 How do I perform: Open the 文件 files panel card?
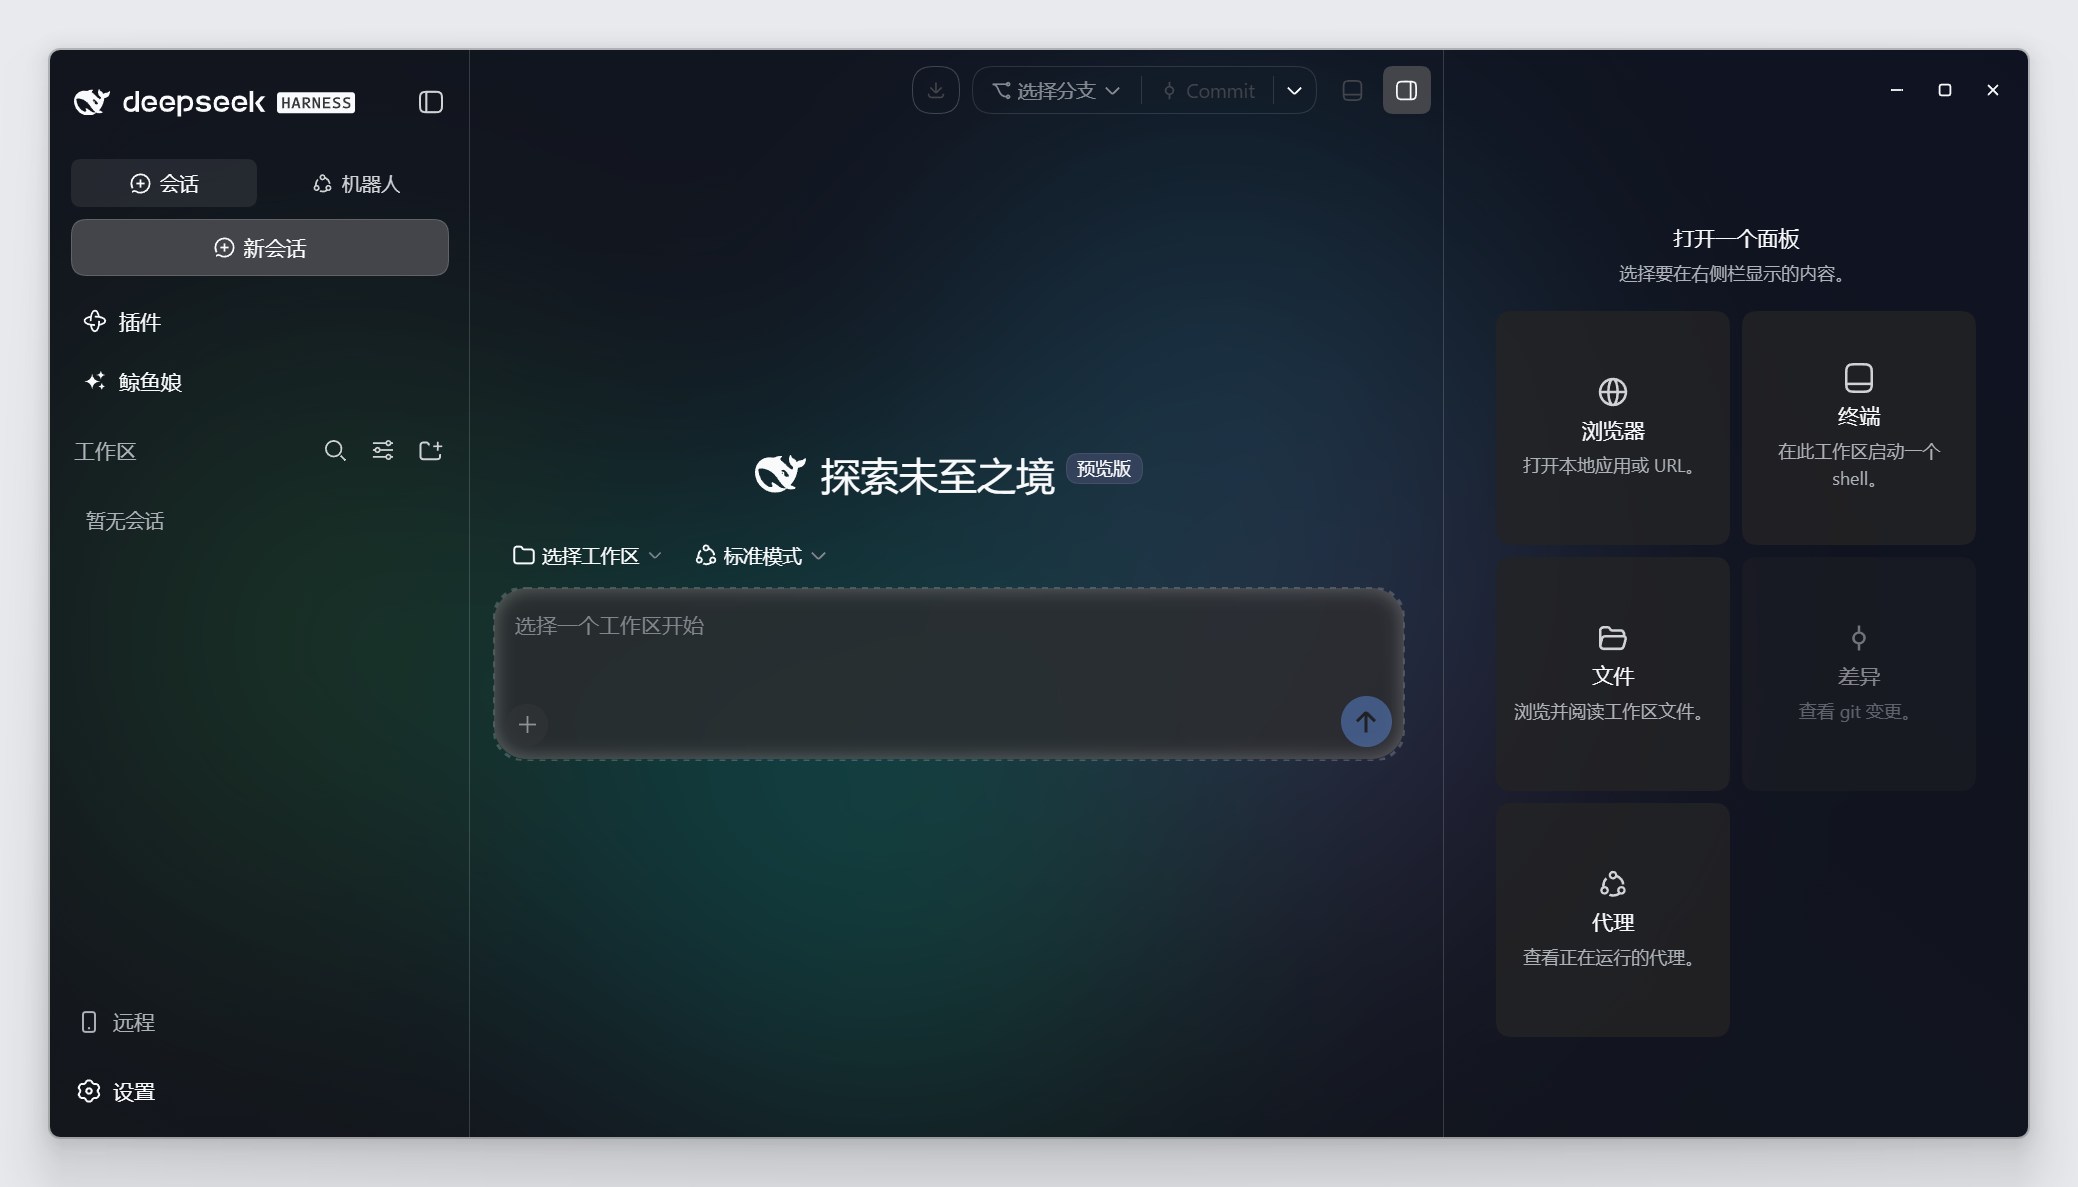(x=1612, y=674)
